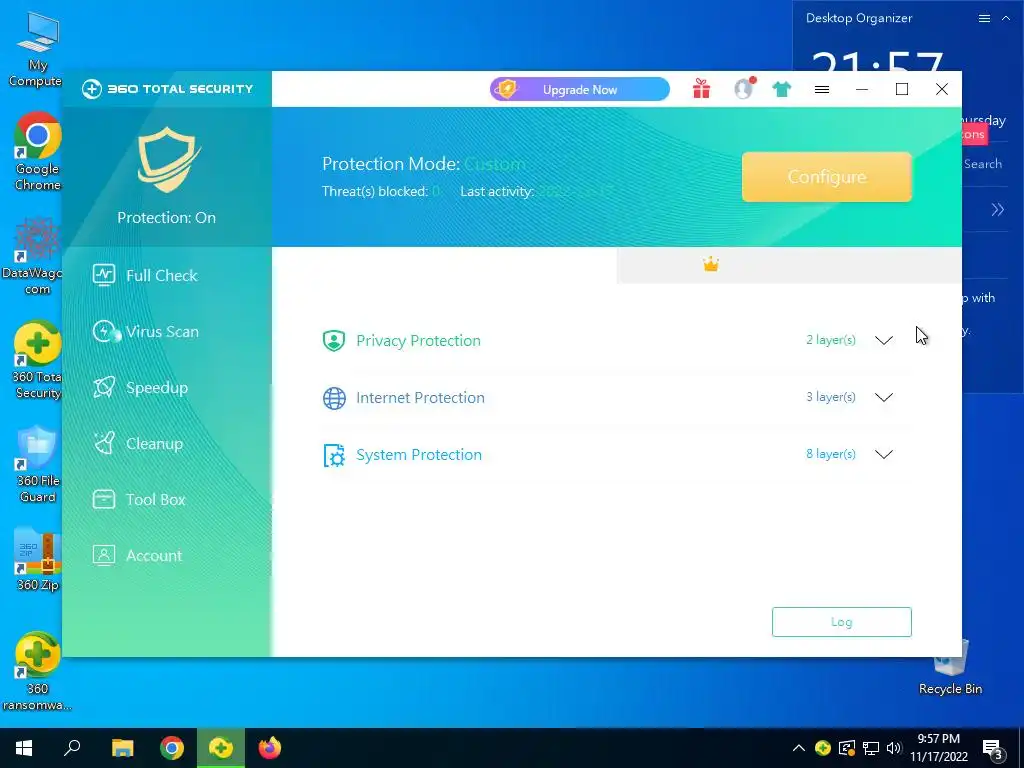Click the taskbar search magnifier

(x=72, y=748)
